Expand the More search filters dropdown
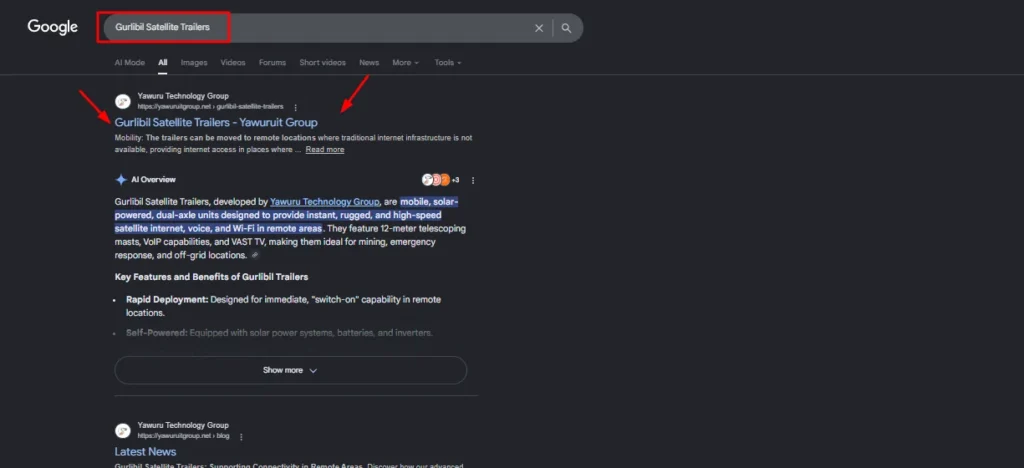This screenshot has height=468, width=1024. pos(405,63)
